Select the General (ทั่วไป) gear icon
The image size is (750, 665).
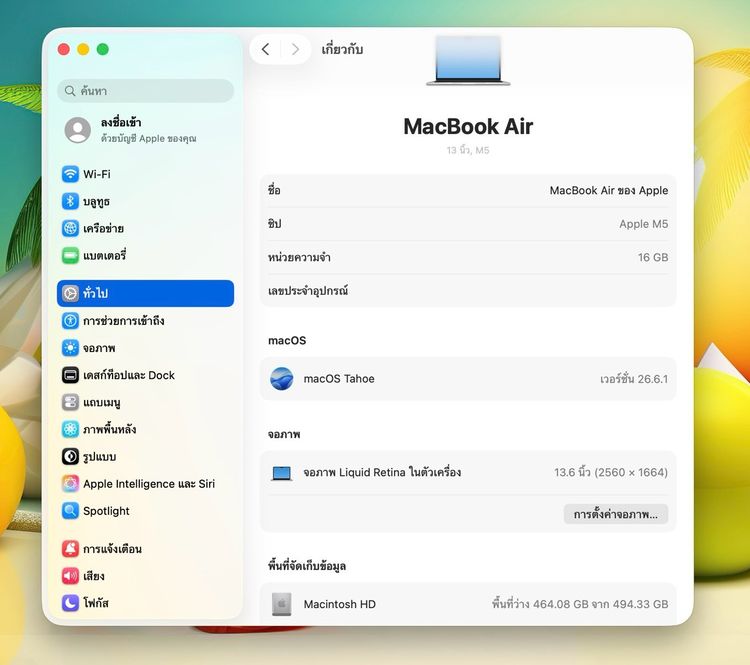pos(70,293)
